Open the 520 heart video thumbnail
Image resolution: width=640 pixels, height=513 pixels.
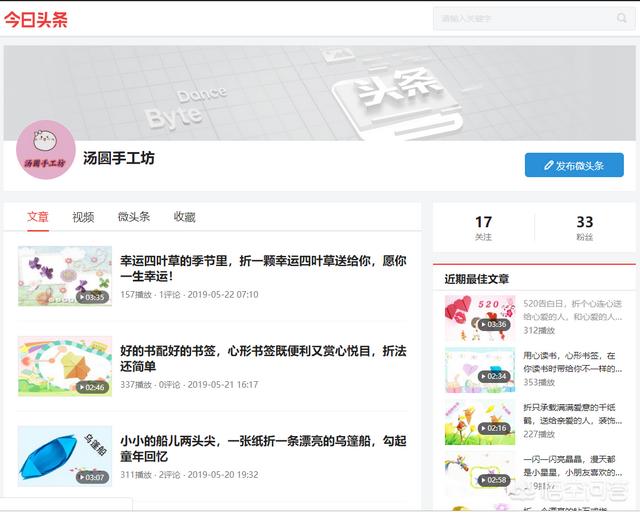pyautogui.click(x=480, y=318)
